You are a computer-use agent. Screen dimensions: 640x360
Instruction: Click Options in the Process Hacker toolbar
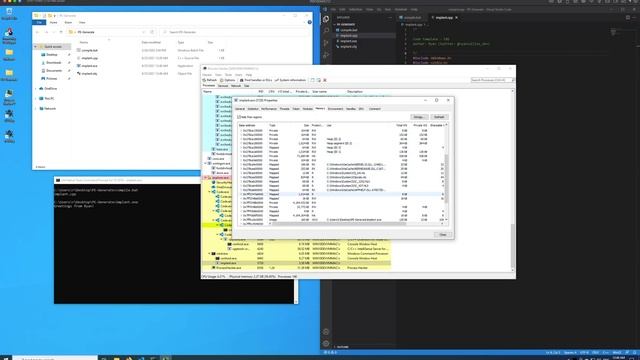pyautogui.click(x=228, y=80)
